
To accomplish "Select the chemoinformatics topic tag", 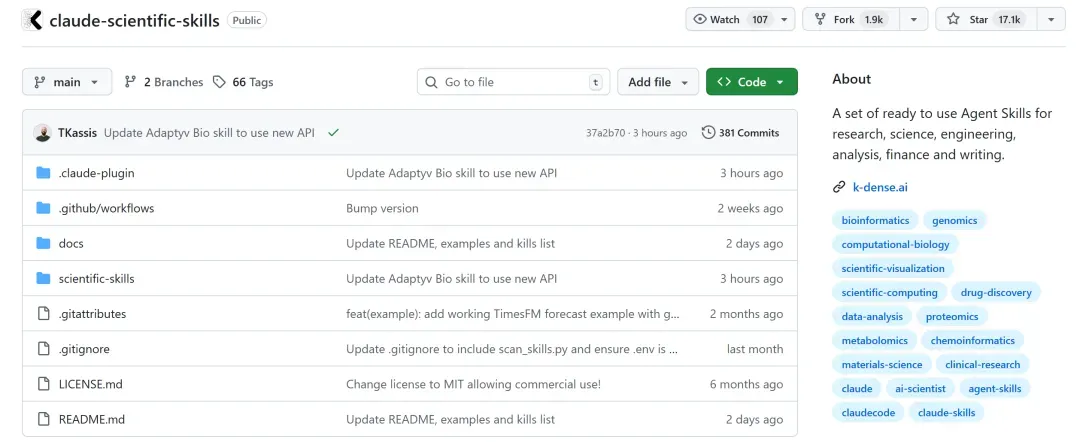I will pos(973,340).
